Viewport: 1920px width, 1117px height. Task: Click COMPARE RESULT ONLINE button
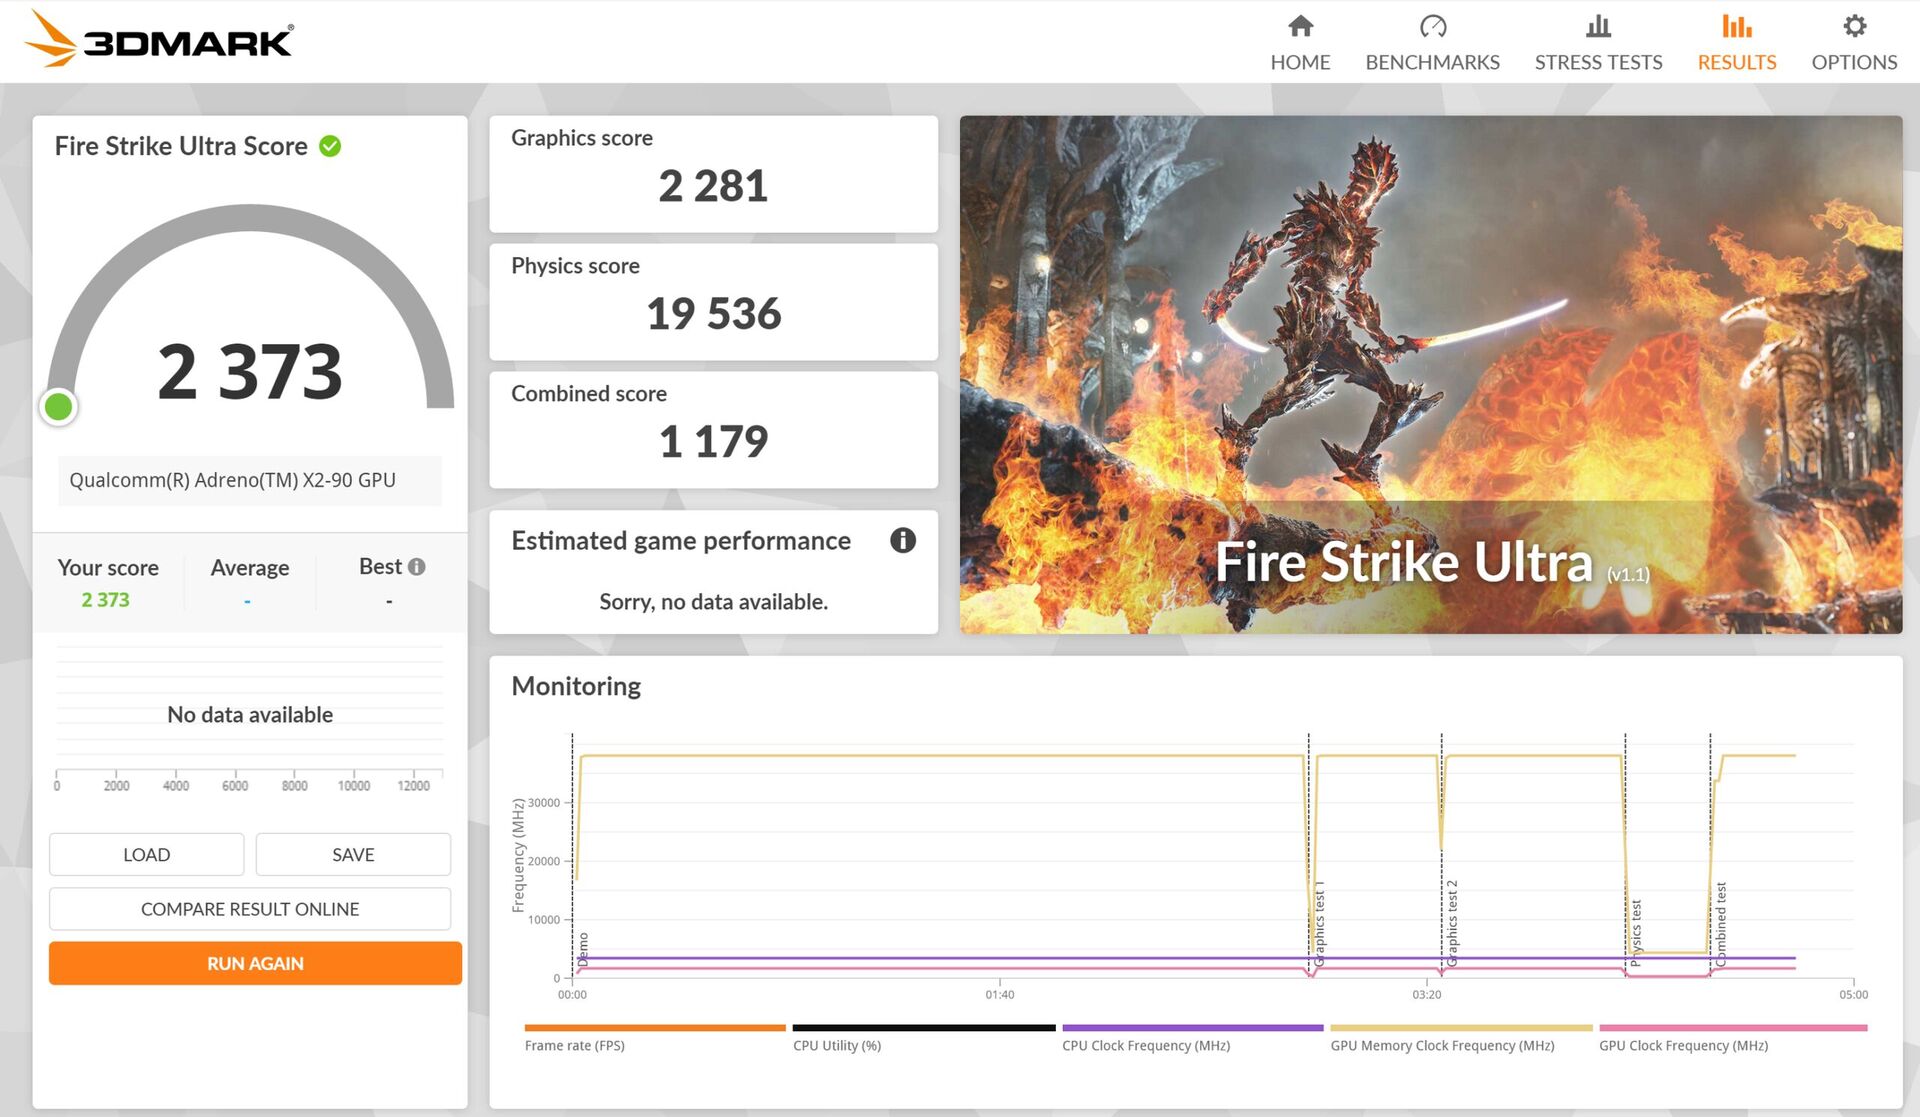point(250,909)
